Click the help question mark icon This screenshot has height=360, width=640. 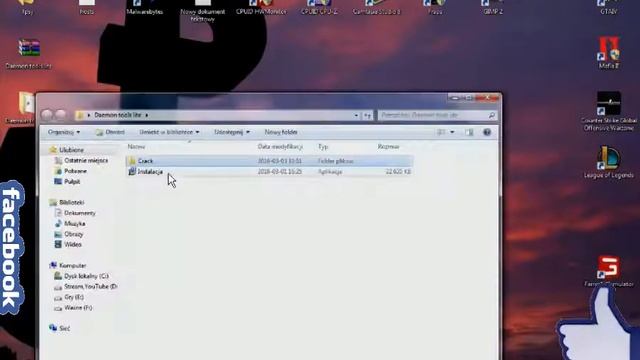click(487, 132)
